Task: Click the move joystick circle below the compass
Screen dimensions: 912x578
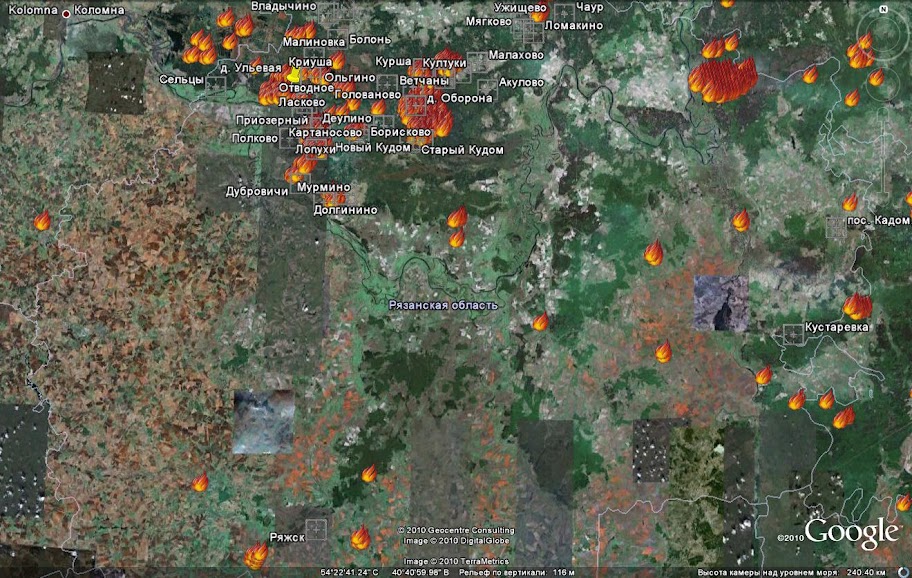Action: click(x=882, y=86)
